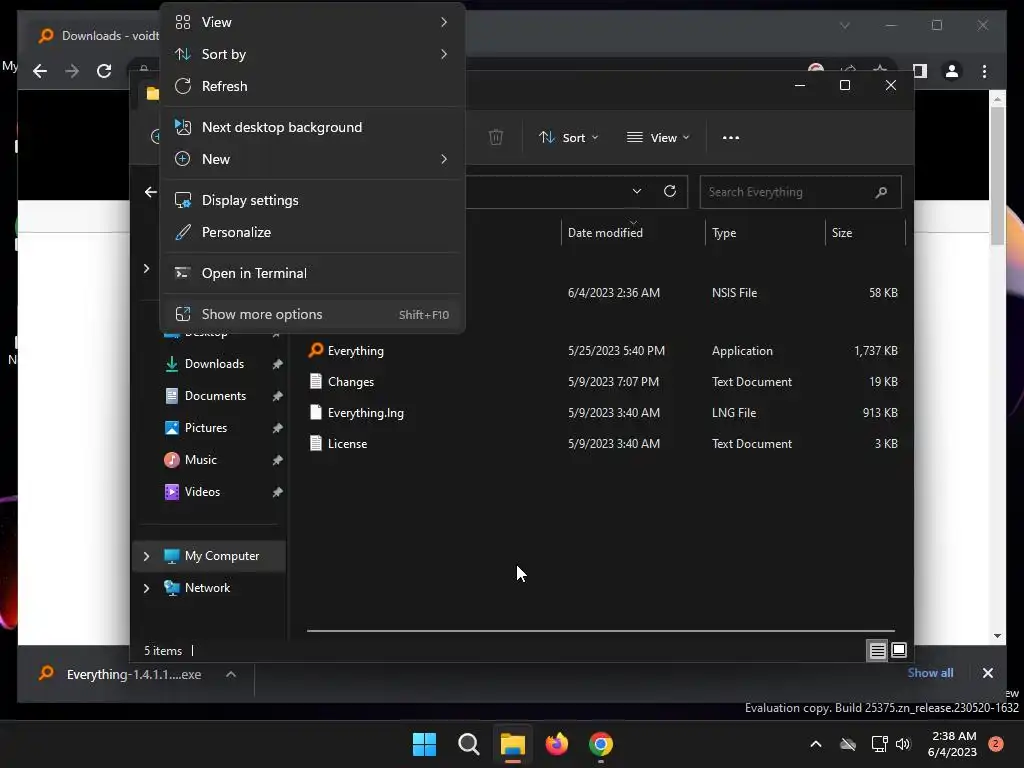This screenshot has width=1024, height=768.
Task: Choose Personalize in the context menu
Action: click(312, 232)
